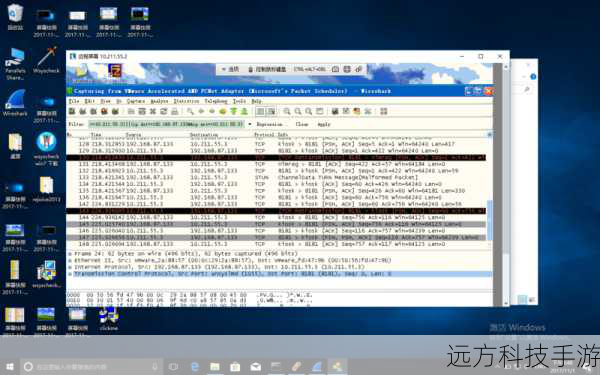
Task: Jump to the last packet
Action: coord(244,111)
